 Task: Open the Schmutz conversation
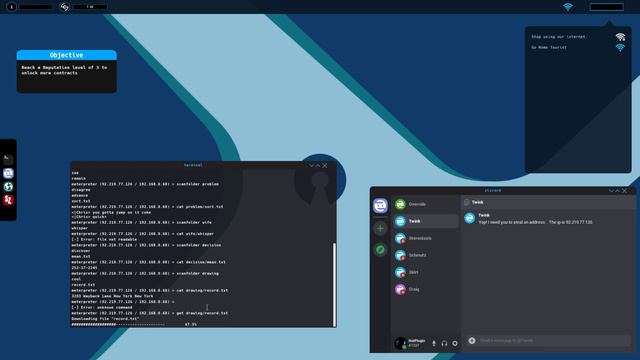pyautogui.click(x=426, y=255)
